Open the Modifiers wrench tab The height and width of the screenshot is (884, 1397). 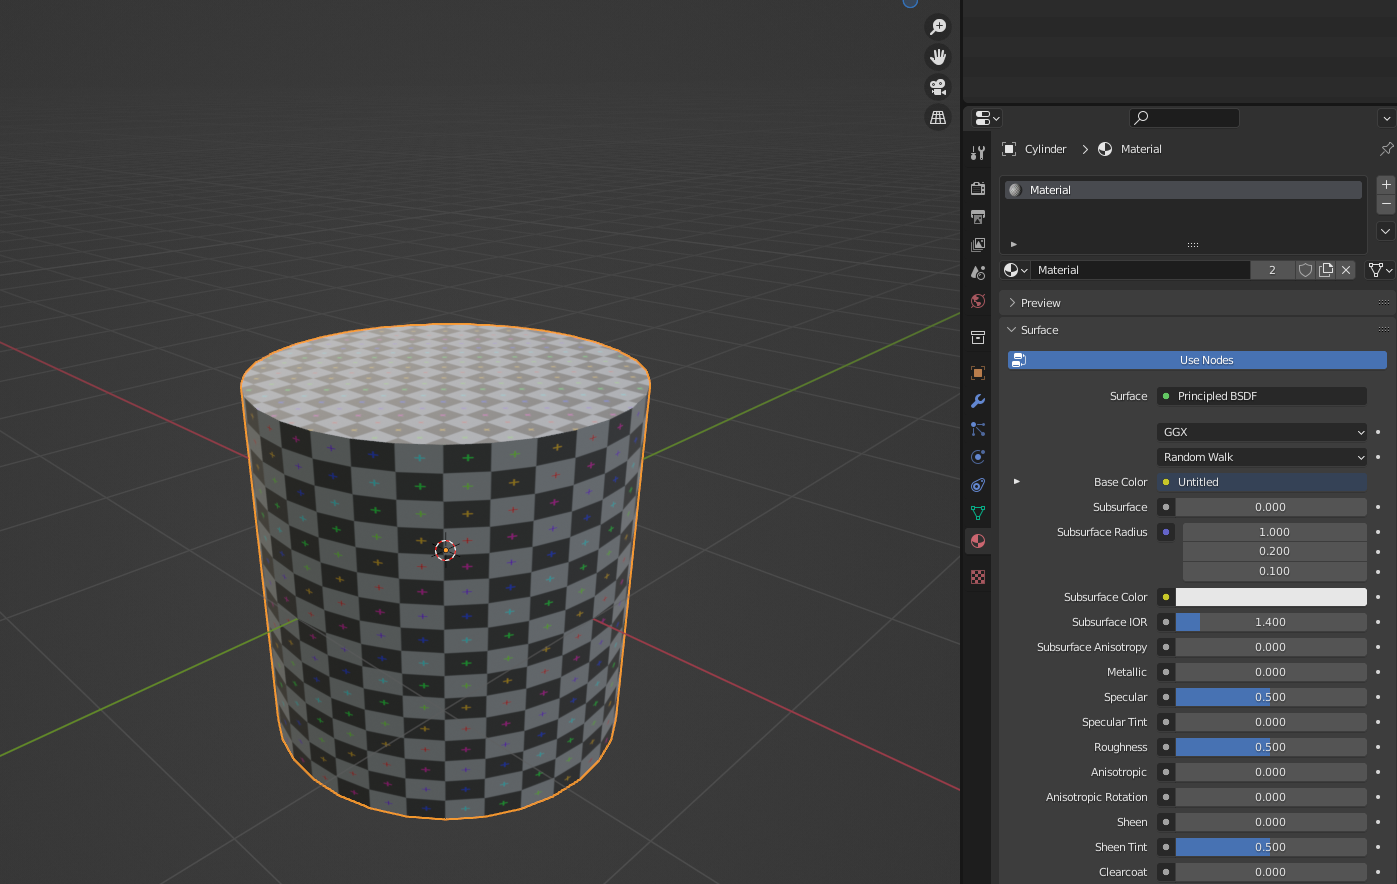[978, 401]
